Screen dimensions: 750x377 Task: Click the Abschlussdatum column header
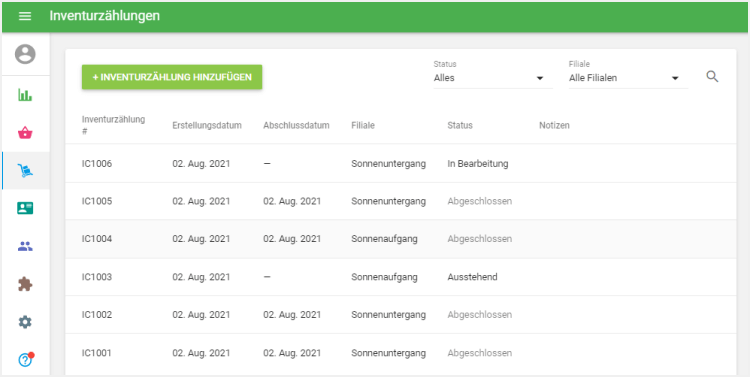(296, 125)
